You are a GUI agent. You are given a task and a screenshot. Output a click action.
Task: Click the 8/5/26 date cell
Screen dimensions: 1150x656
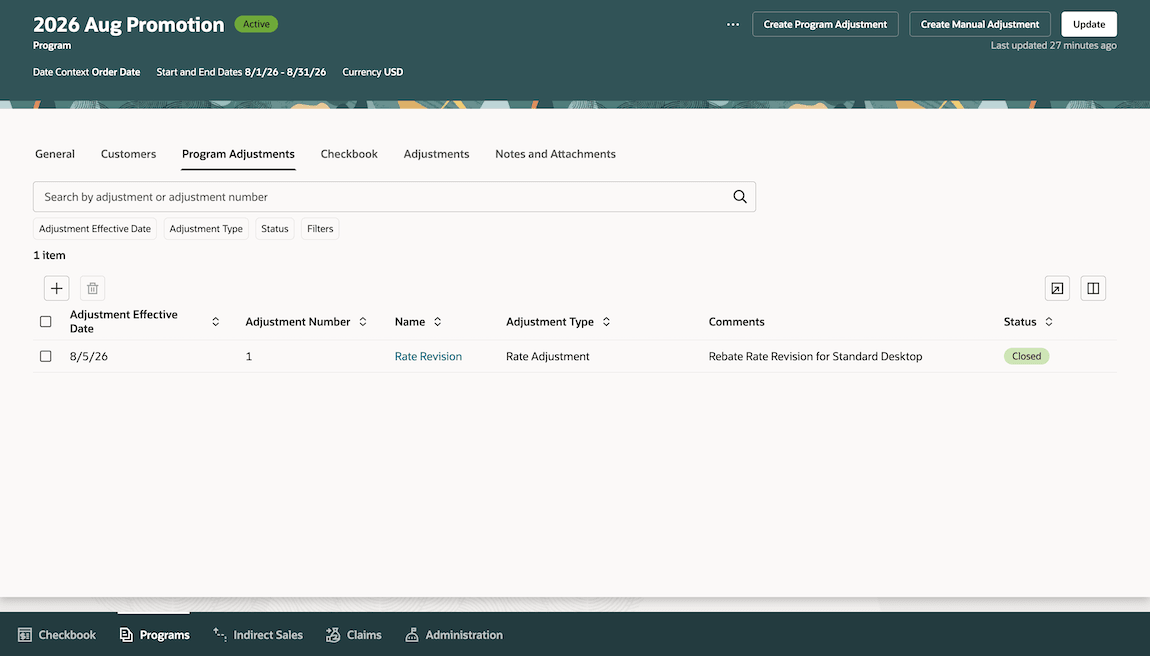tap(89, 356)
